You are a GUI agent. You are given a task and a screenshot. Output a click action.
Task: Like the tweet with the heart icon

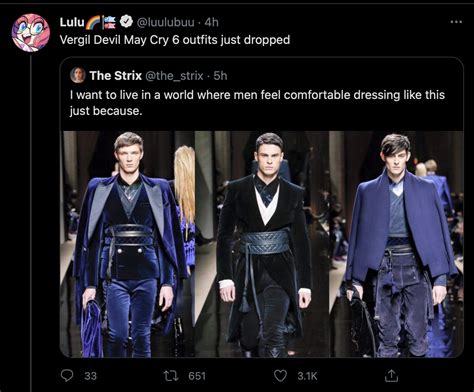point(280,376)
